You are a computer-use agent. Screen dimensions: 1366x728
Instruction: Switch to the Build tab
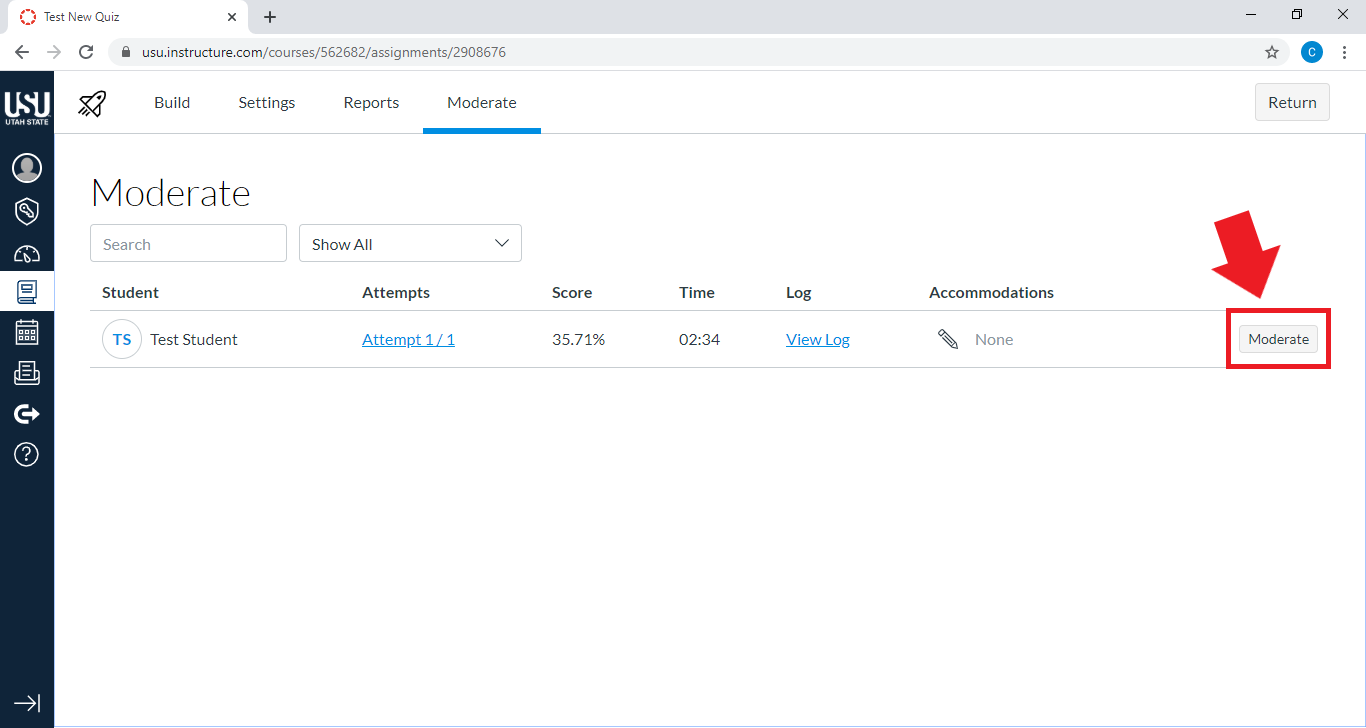(x=172, y=103)
